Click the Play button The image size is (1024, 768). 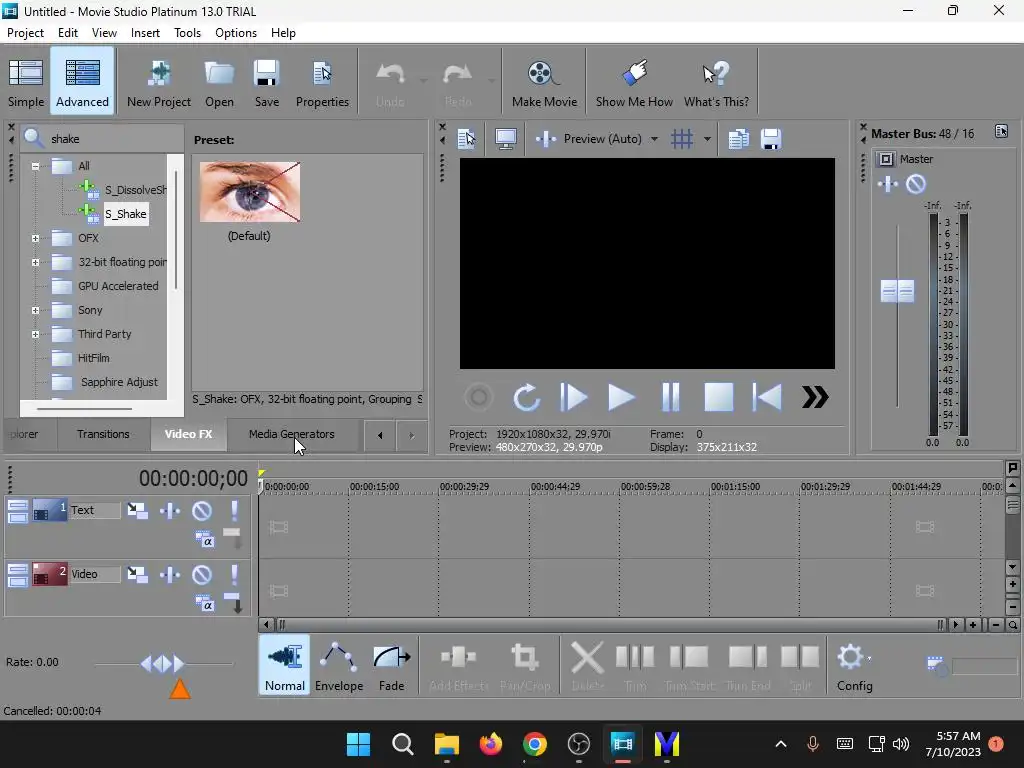click(621, 397)
